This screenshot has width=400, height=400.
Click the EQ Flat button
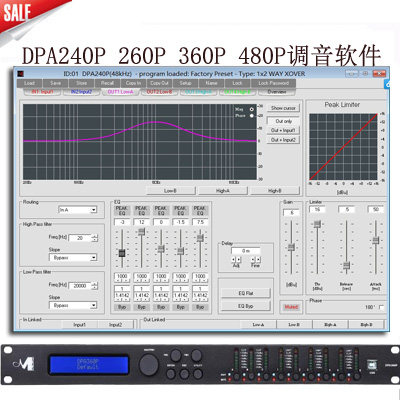pyautogui.click(x=246, y=293)
